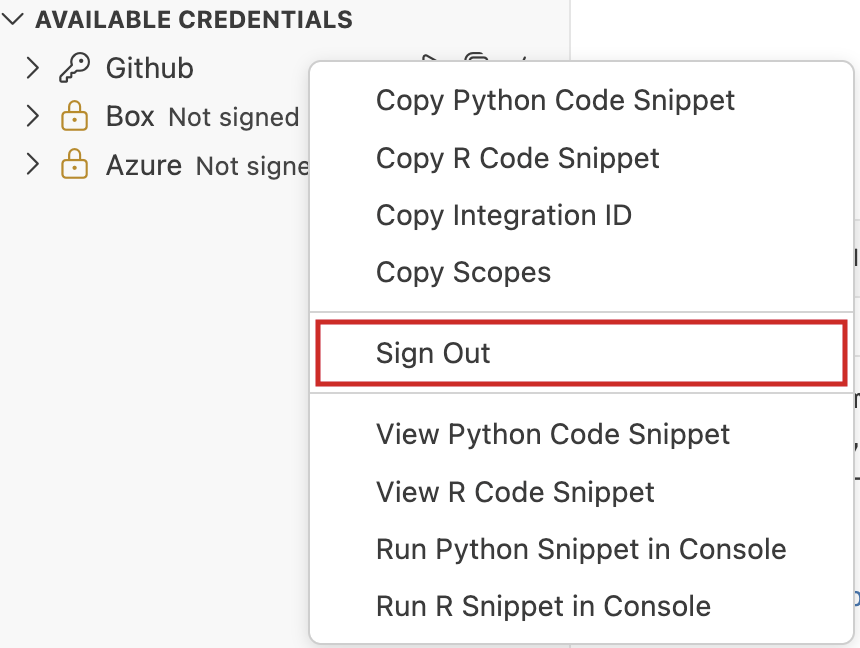Viewport: 860px width, 648px height.
Task: Choose Copy Python Code Snippet
Action: tap(555, 100)
